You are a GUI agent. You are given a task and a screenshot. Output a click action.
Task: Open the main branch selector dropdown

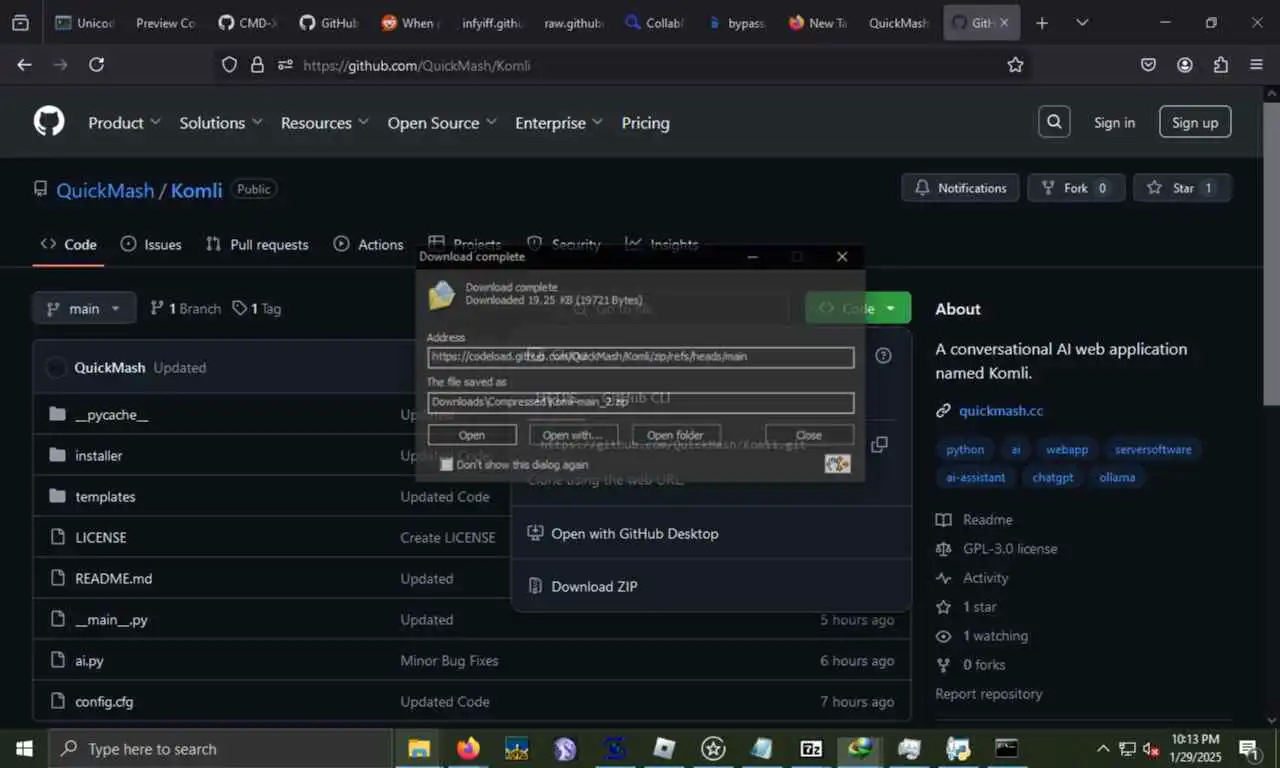click(x=84, y=308)
